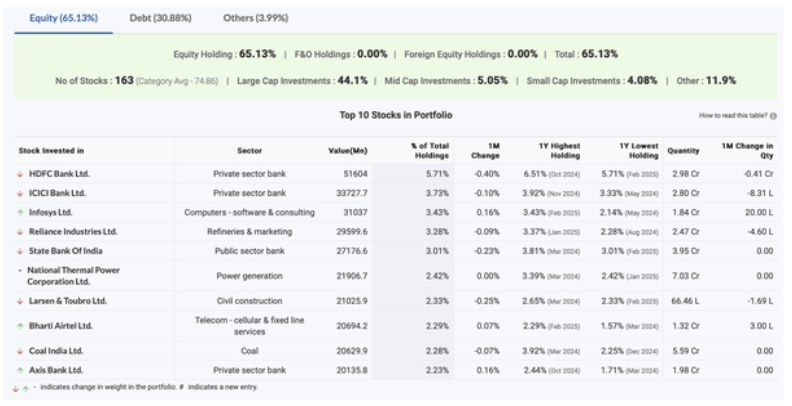Click the green up arrow beside Axis Bank
The height and width of the screenshot is (406, 792).
tap(20, 370)
